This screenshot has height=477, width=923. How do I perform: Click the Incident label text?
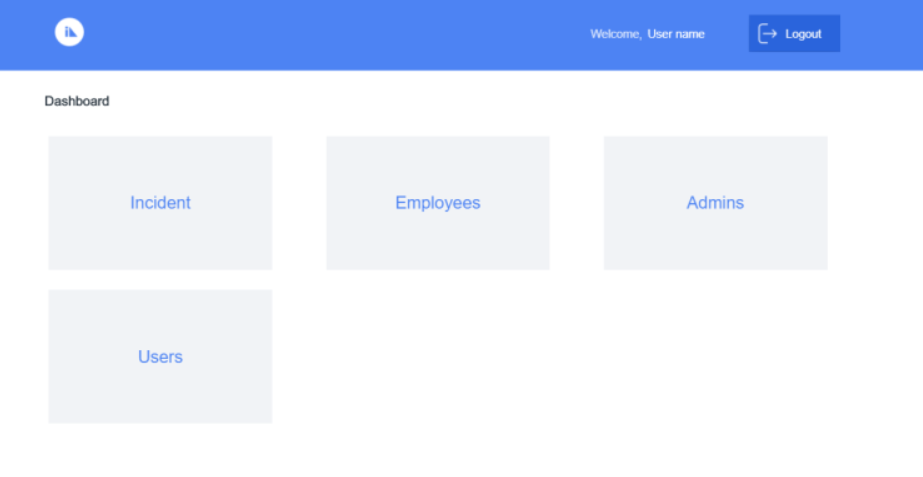coord(160,203)
